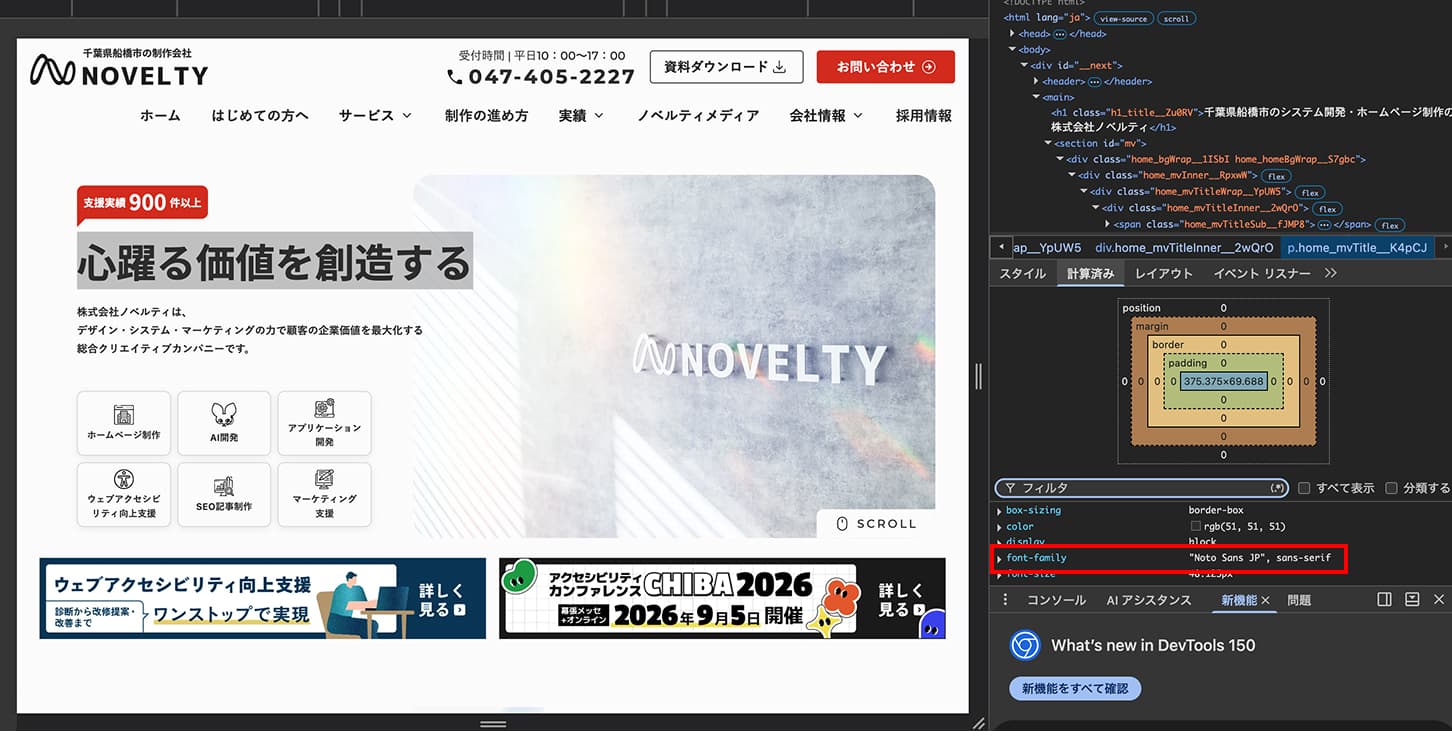The width and height of the screenshot is (1452, 737).
Task: Click the download icon in 資料ダウンロード button
Action: [x=780, y=67]
